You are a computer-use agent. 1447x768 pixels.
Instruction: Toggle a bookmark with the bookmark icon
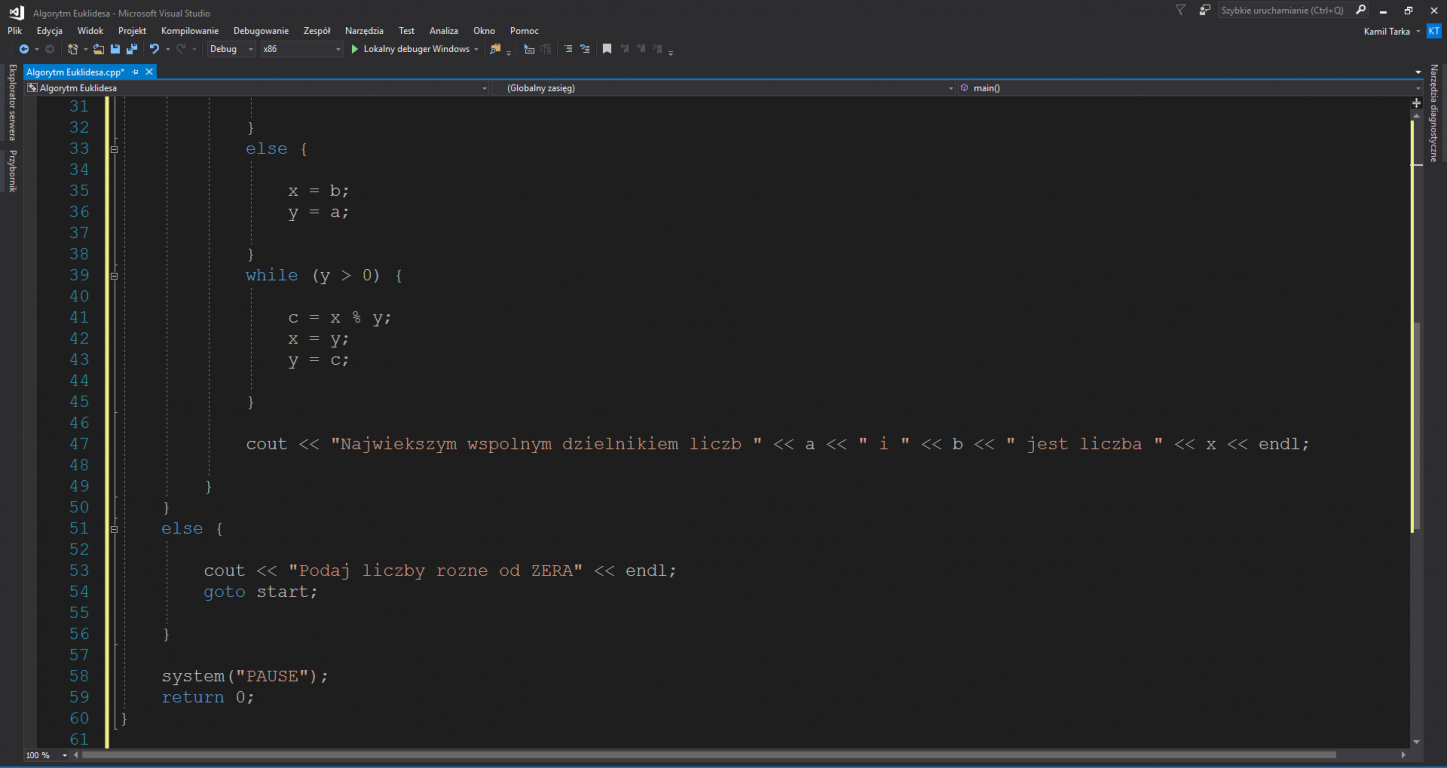[606, 49]
